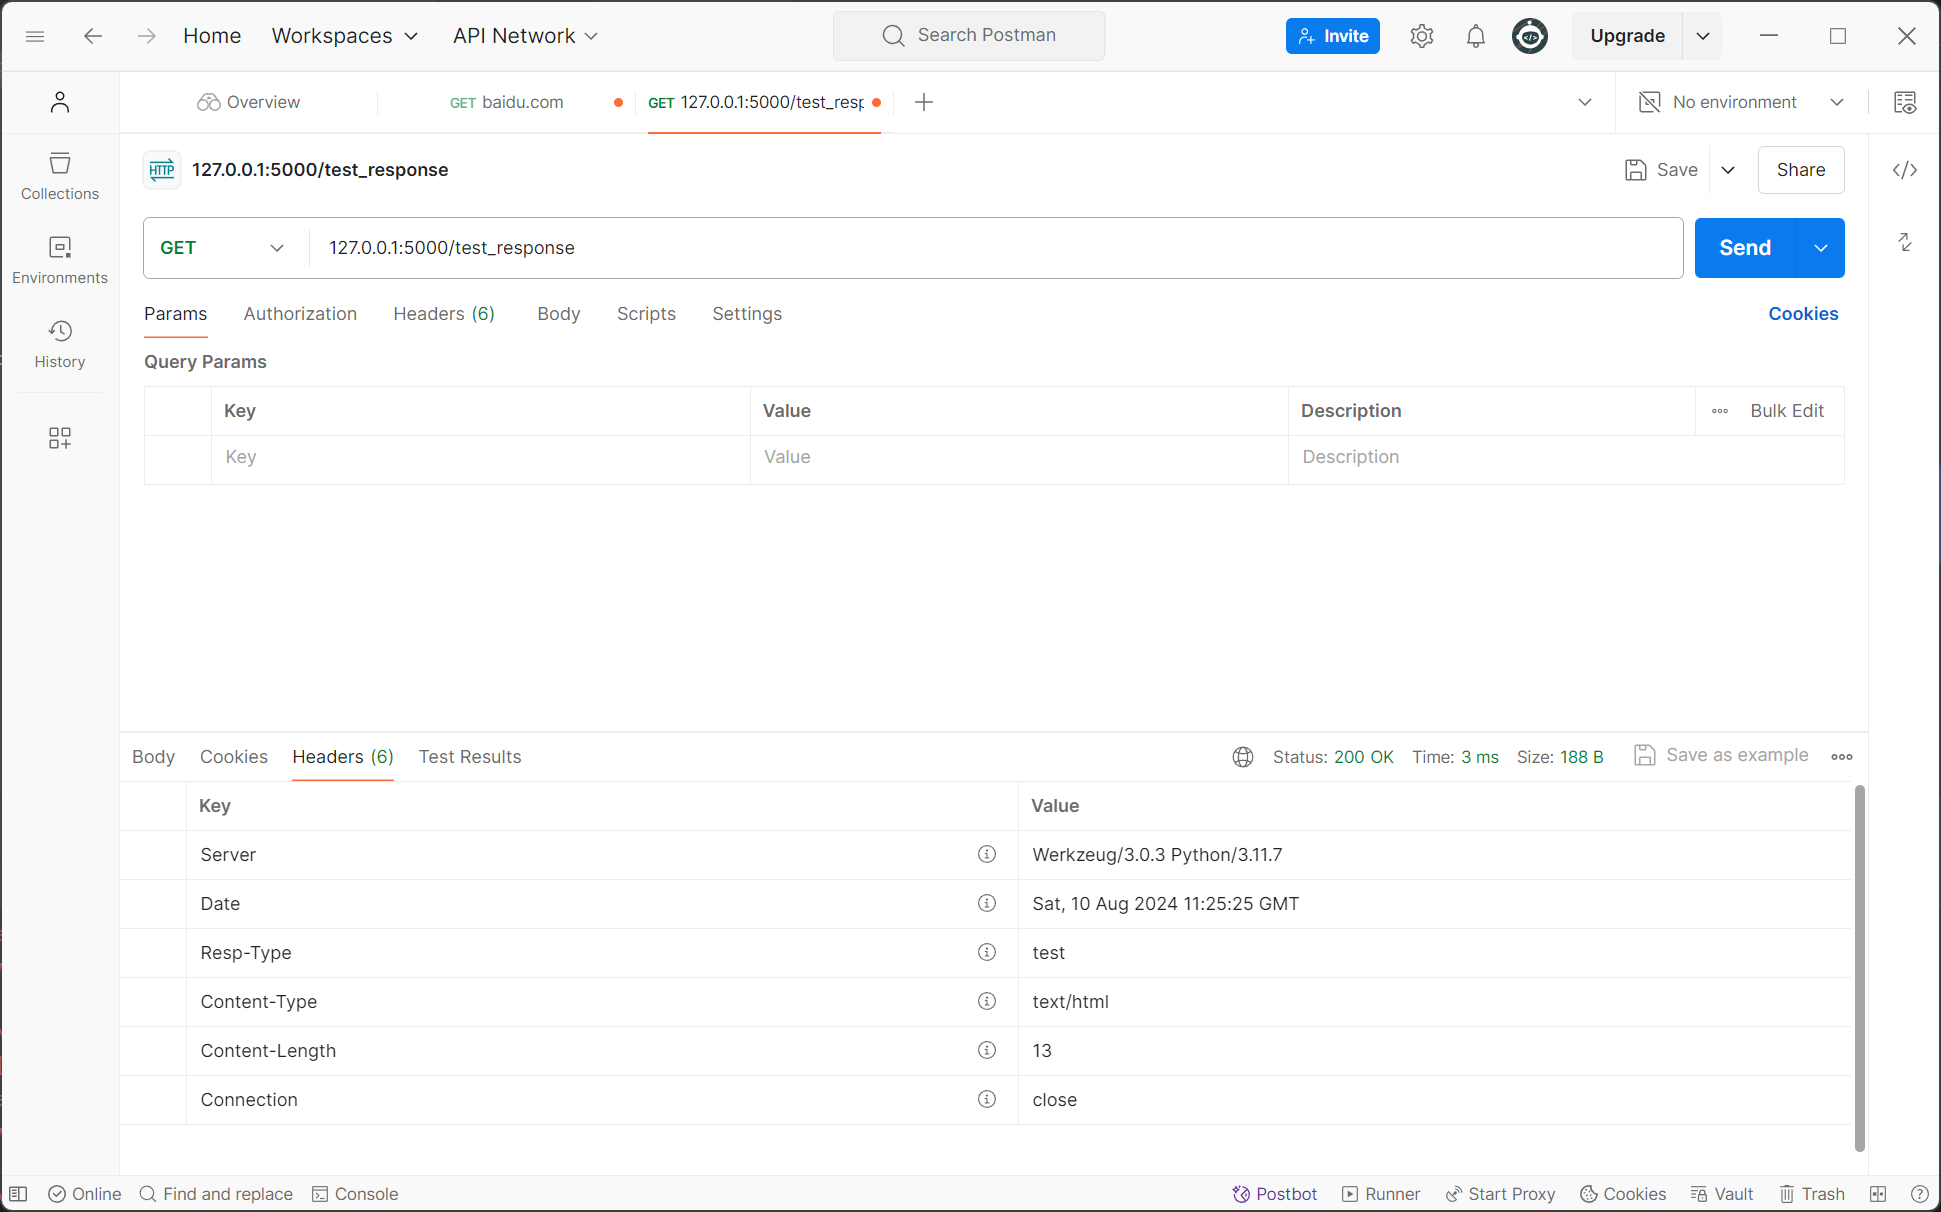This screenshot has height=1212, width=1941.
Task: Click the request URL field
Action: click(x=997, y=248)
